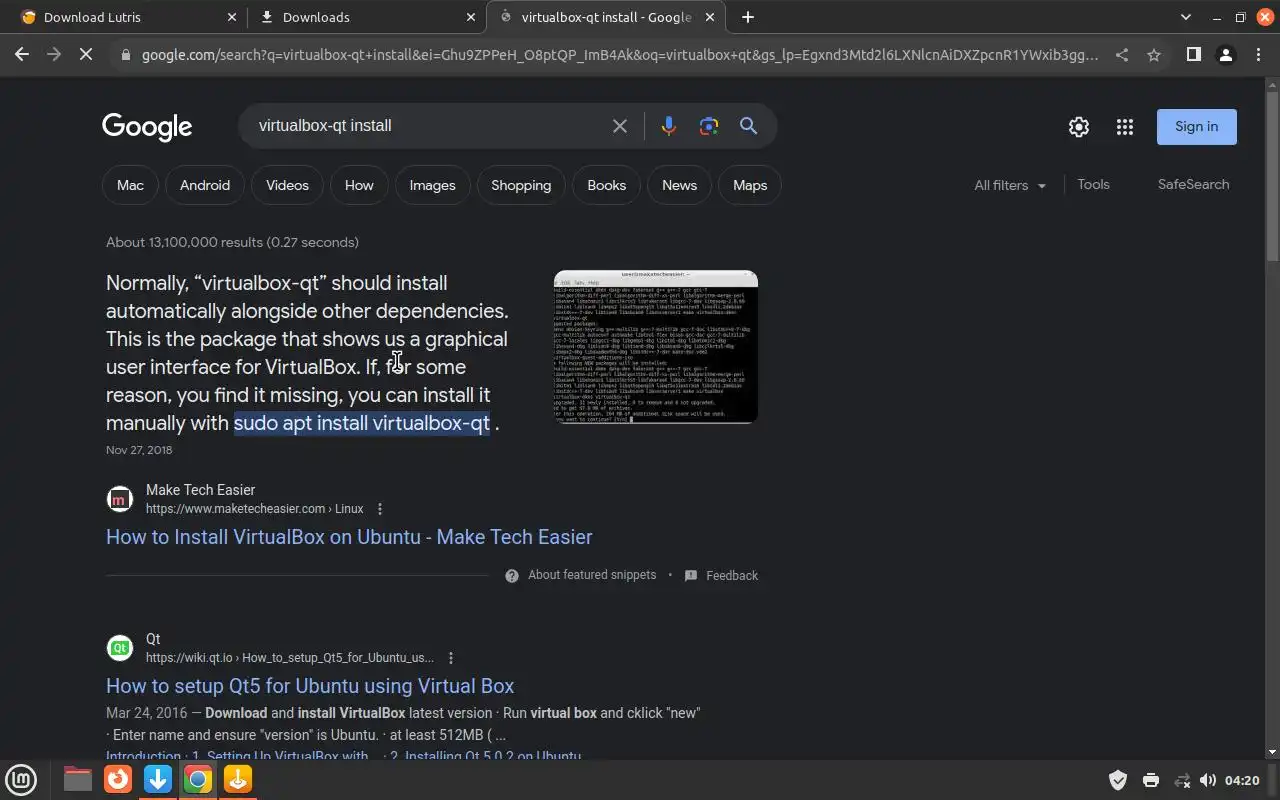Open How to setup Qt5 for Ubuntu link
This screenshot has height=800, width=1280.
click(310, 686)
